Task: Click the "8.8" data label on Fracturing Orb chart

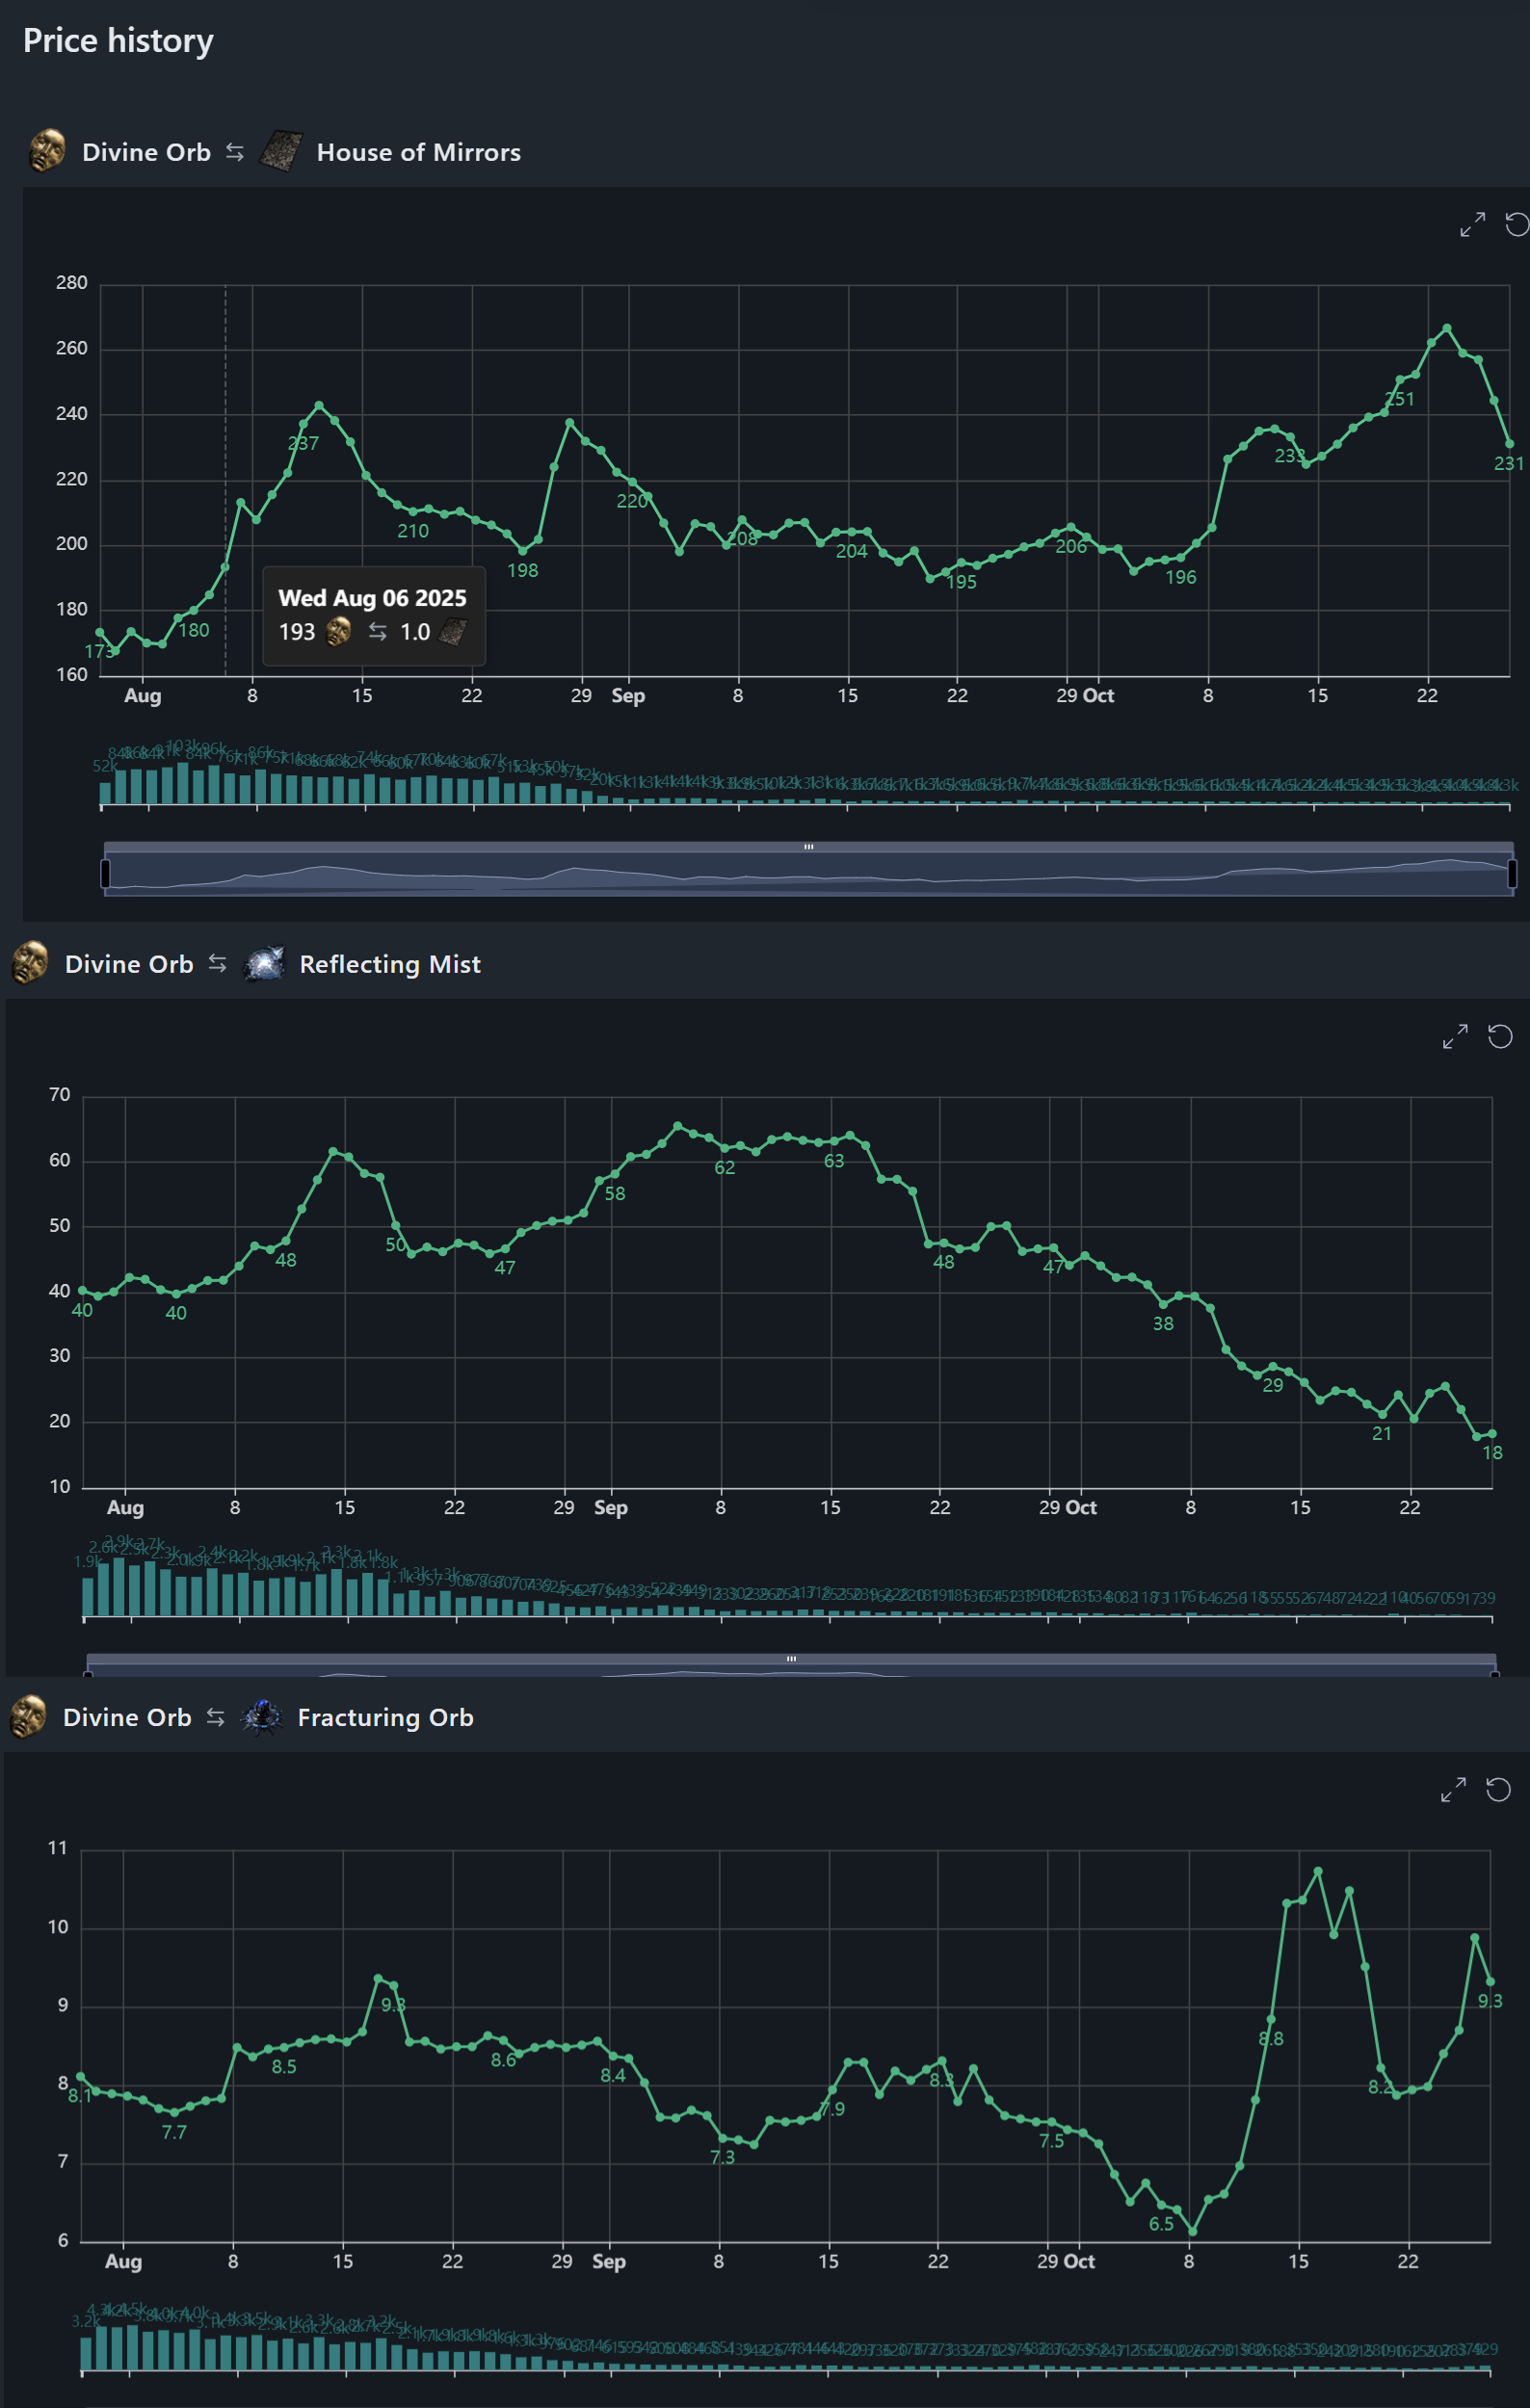Action: point(1271,2038)
